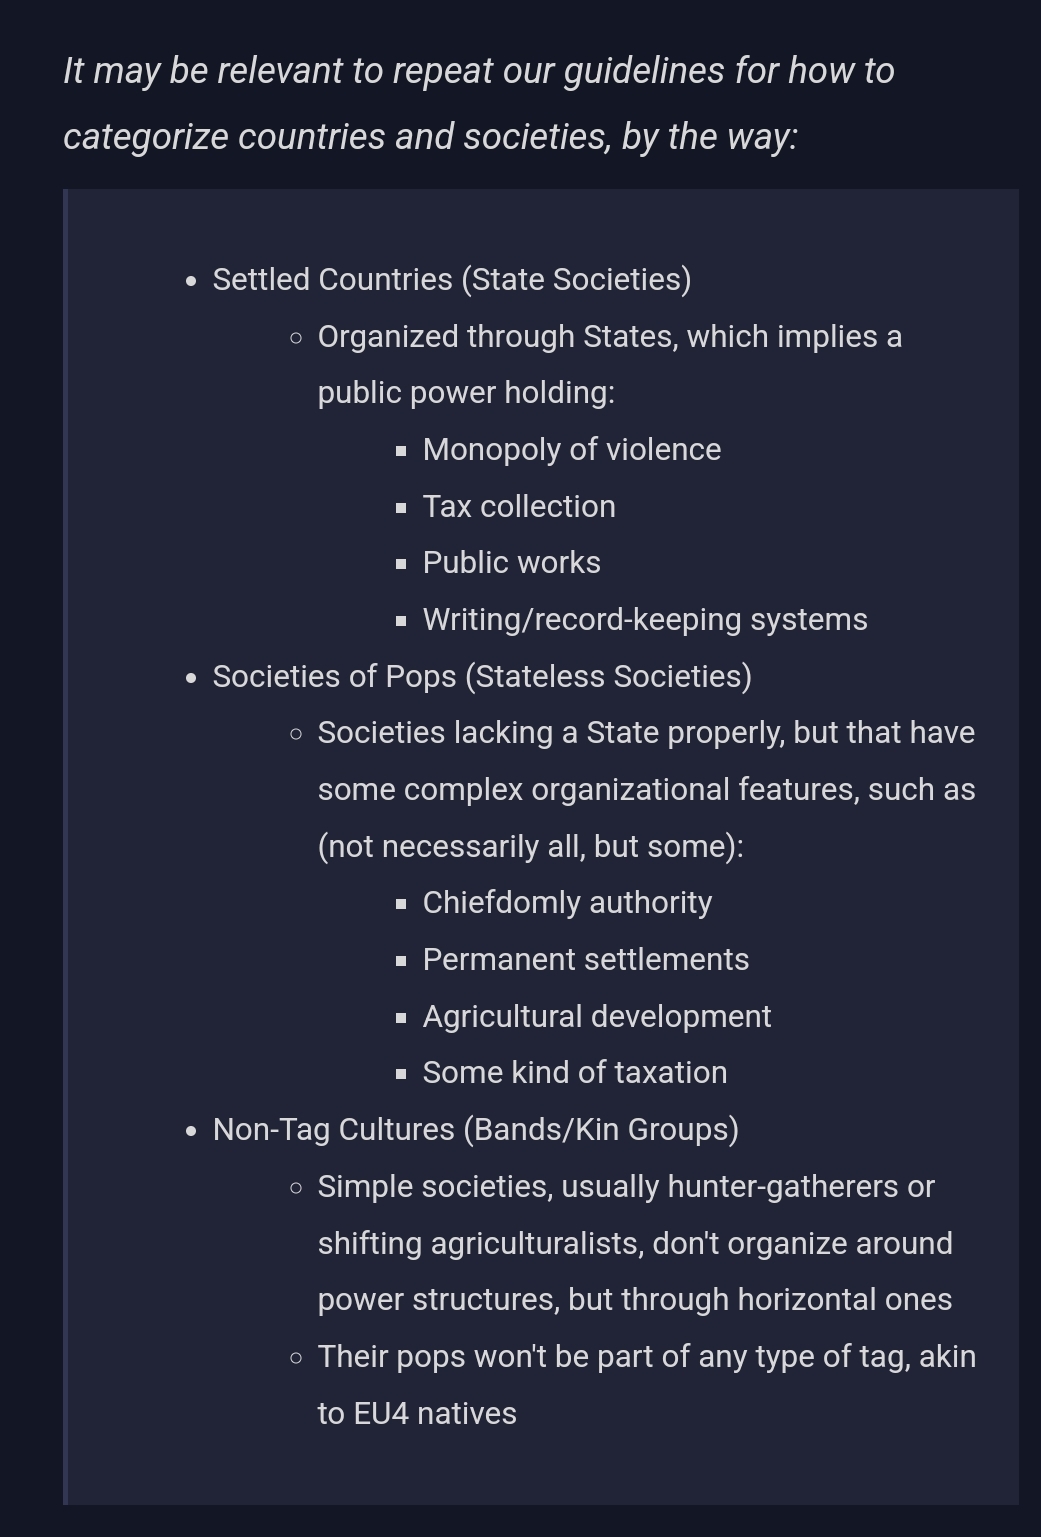
Task: Select the Chiefdomly authority bullet
Action: [x=568, y=902]
